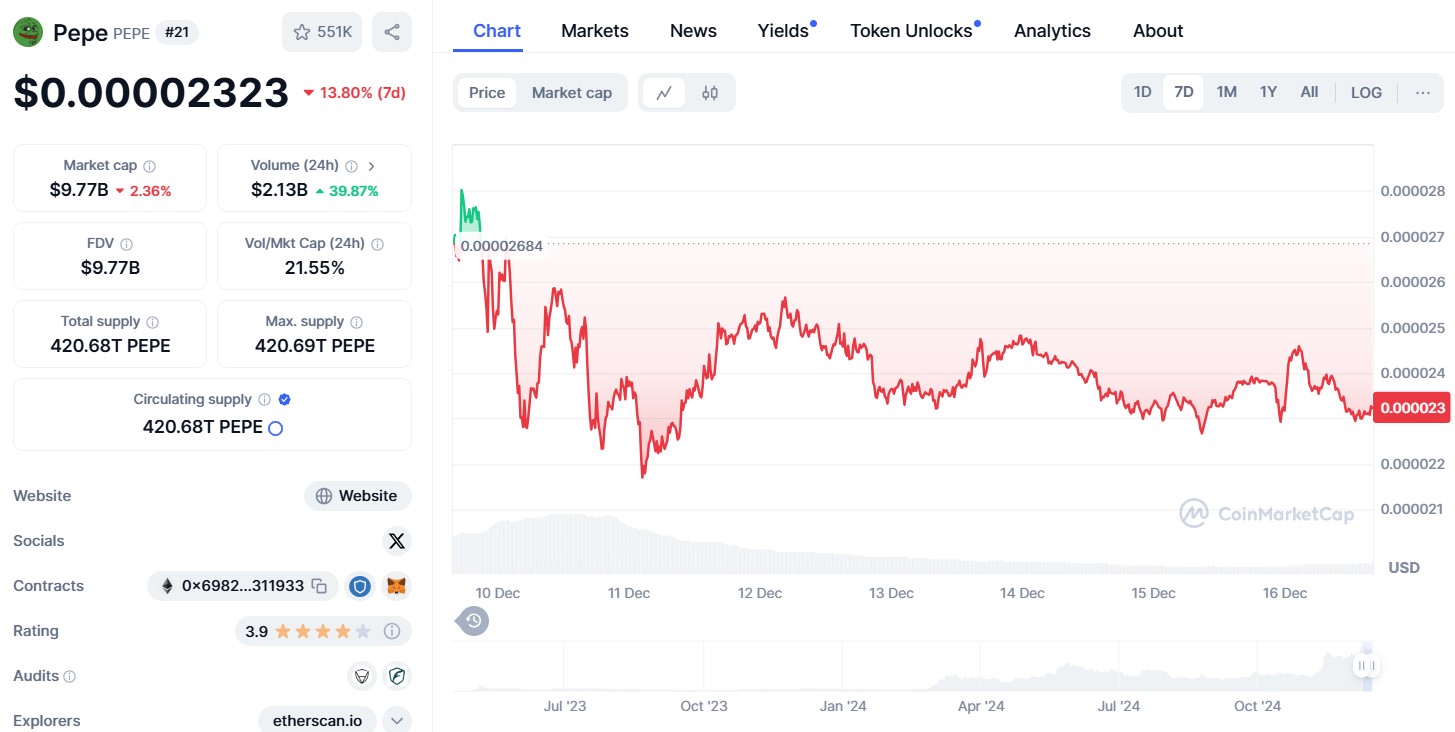Copy the contract address icon
Image resolution: width=1455 pixels, height=732 pixels.
click(x=319, y=586)
